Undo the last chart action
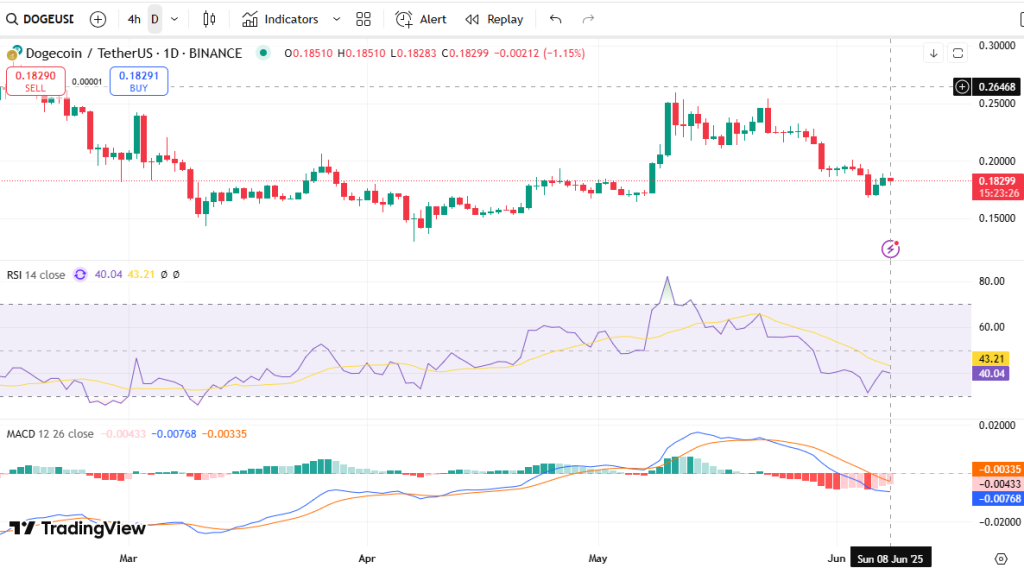Viewport: 1024px width, 568px height. click(556, 20)
